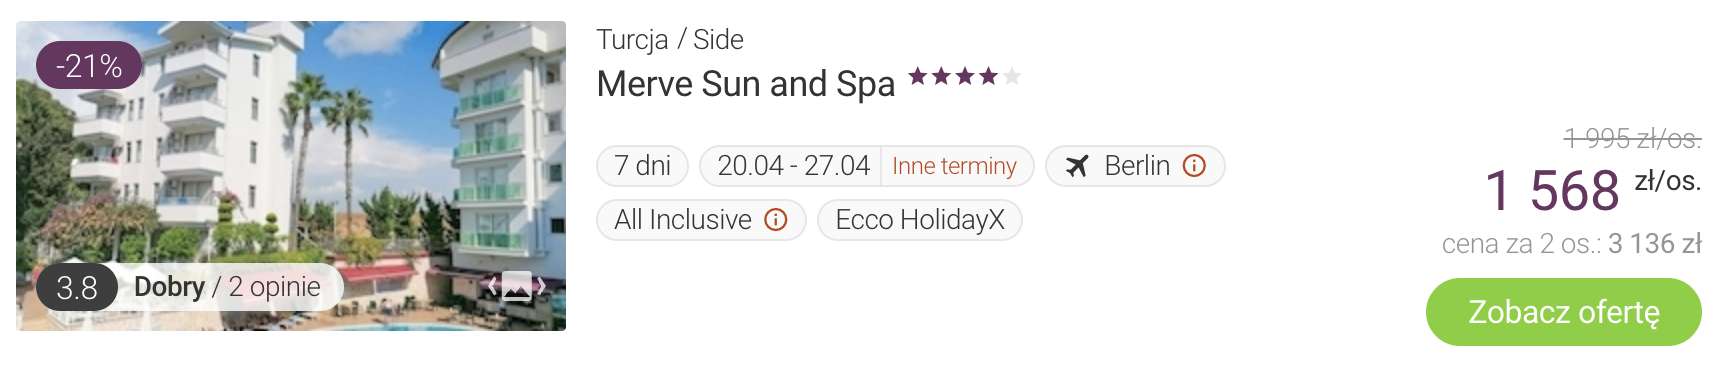Open the photo gallery image icon
The width and height of the screenshot is (1722, 376).
pos(517,286)
